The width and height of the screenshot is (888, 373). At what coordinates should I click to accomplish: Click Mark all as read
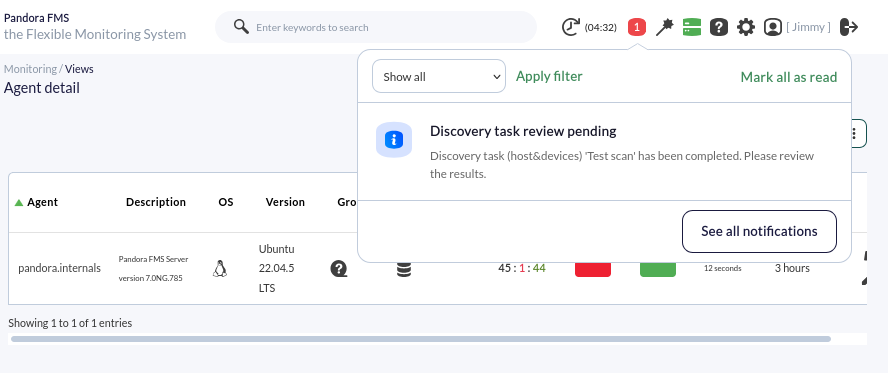pyautogui.click(x=788, y=77)
